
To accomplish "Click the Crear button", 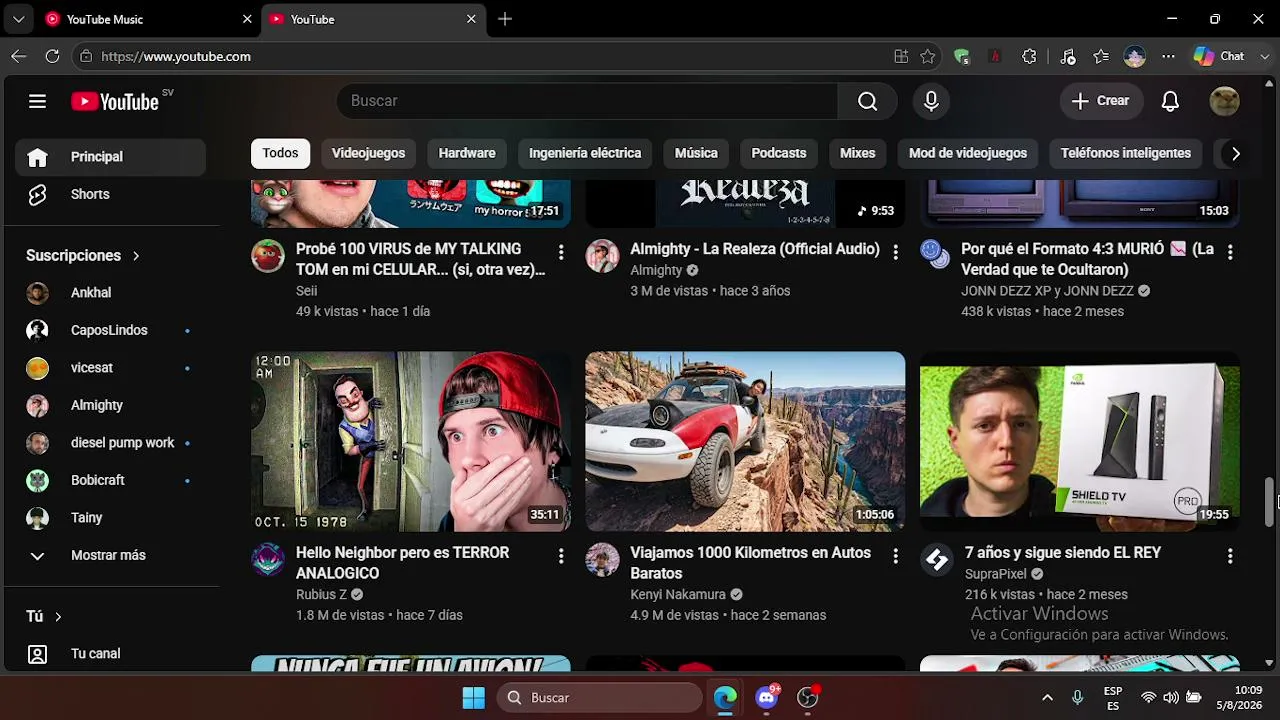I will point(1101,101).
